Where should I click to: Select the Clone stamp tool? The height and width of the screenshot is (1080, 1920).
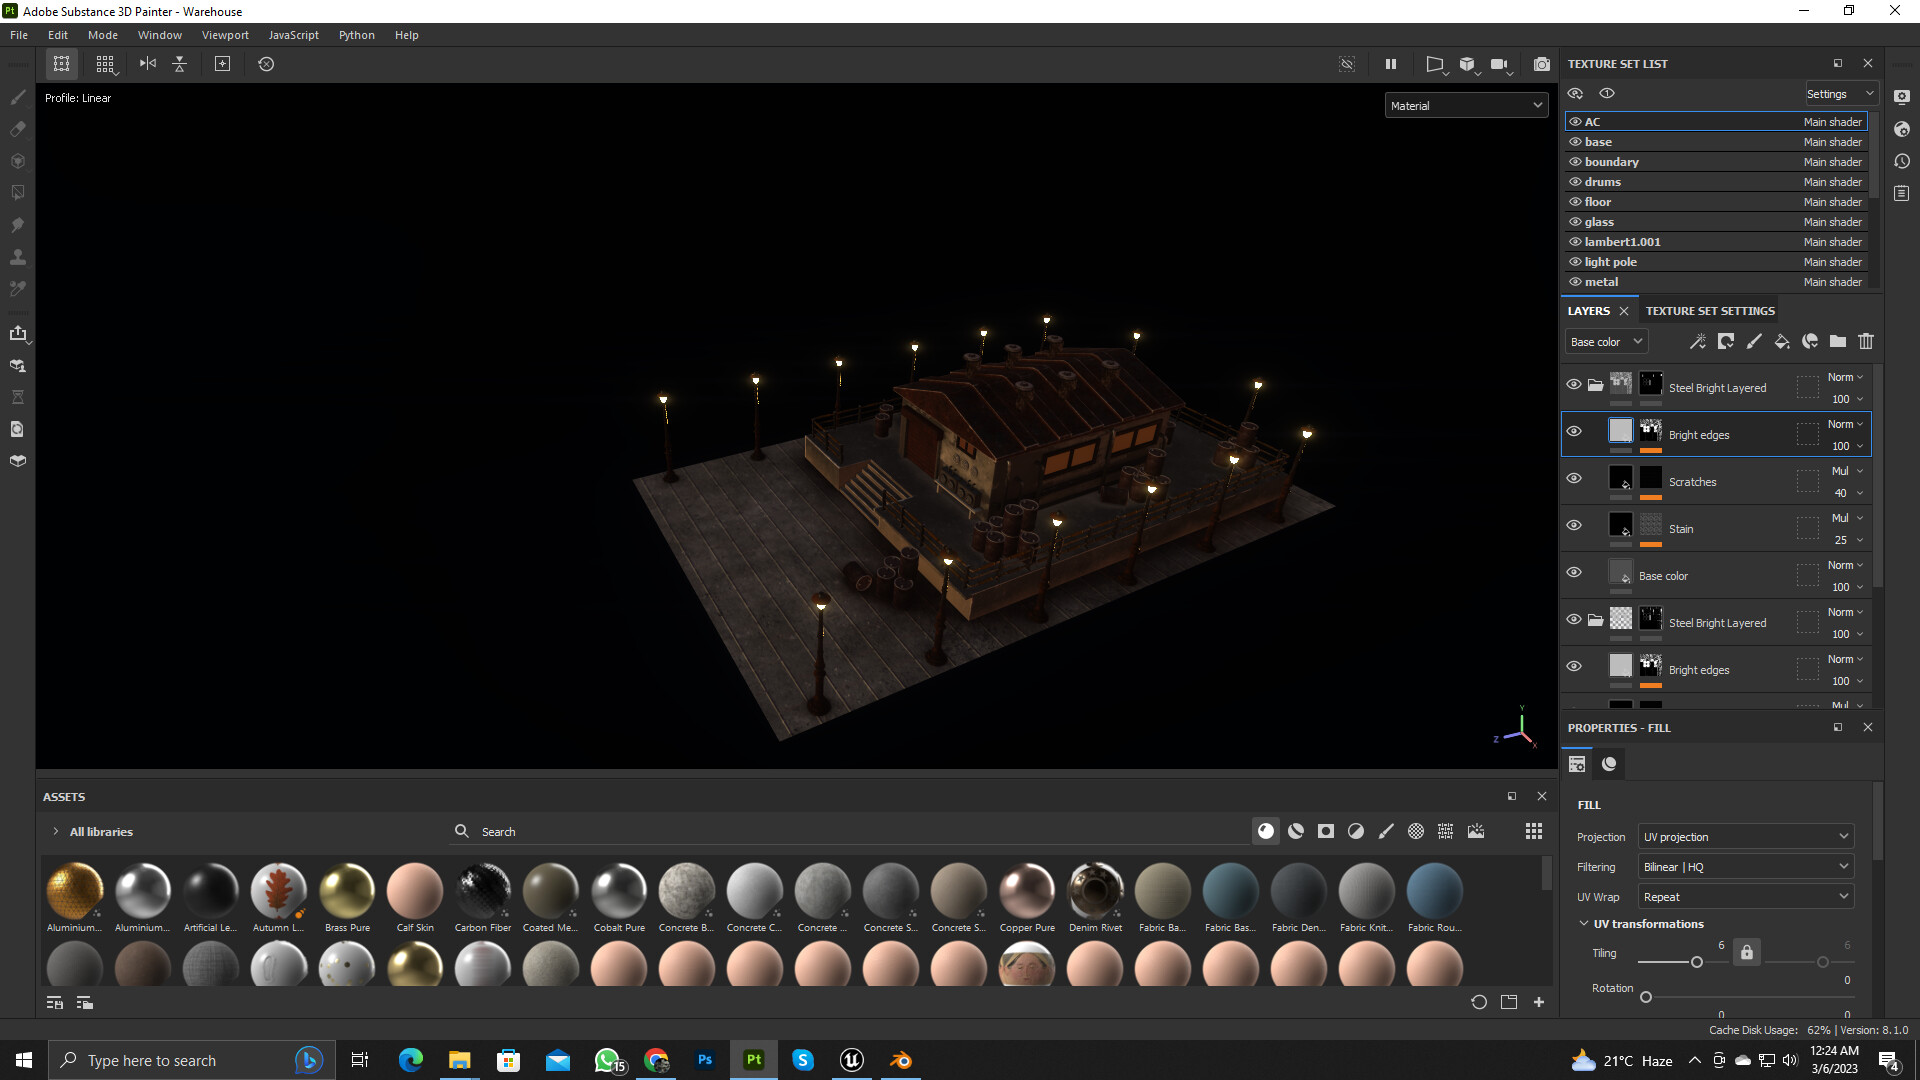(17, 257)
